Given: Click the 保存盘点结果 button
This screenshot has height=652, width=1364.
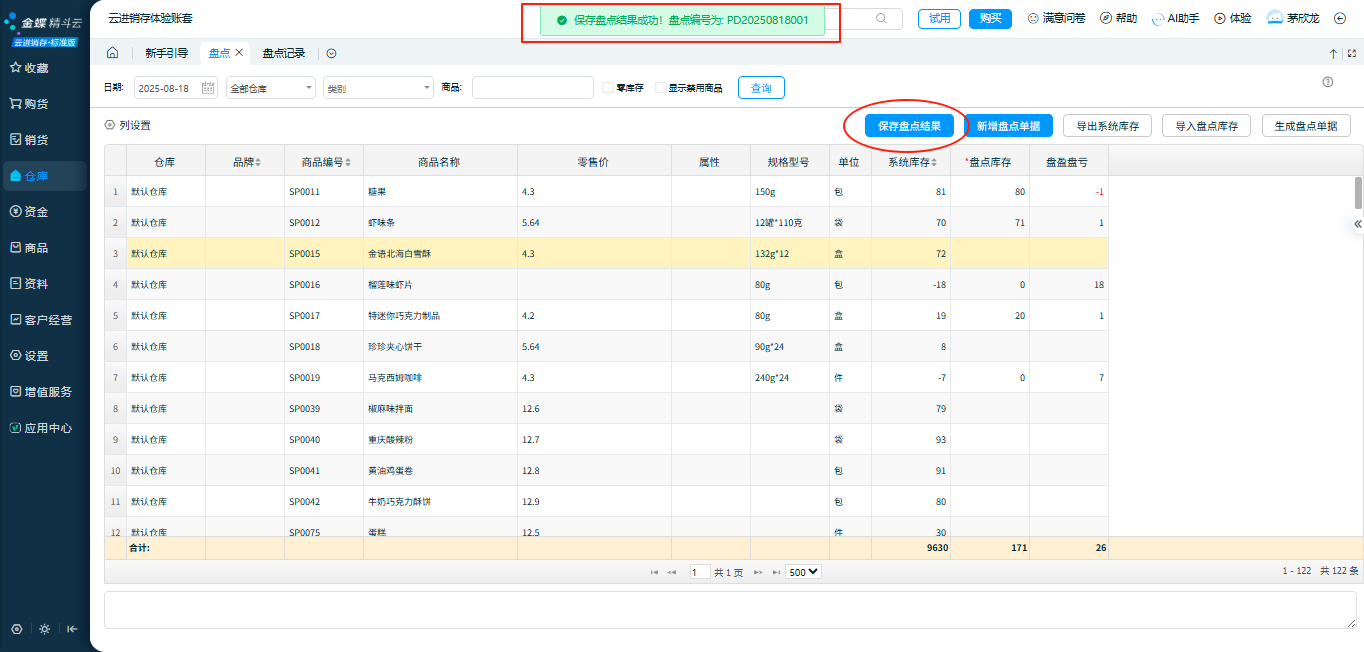Looking at the screenshot, I should pyautogui.click(x=909, y=126).
